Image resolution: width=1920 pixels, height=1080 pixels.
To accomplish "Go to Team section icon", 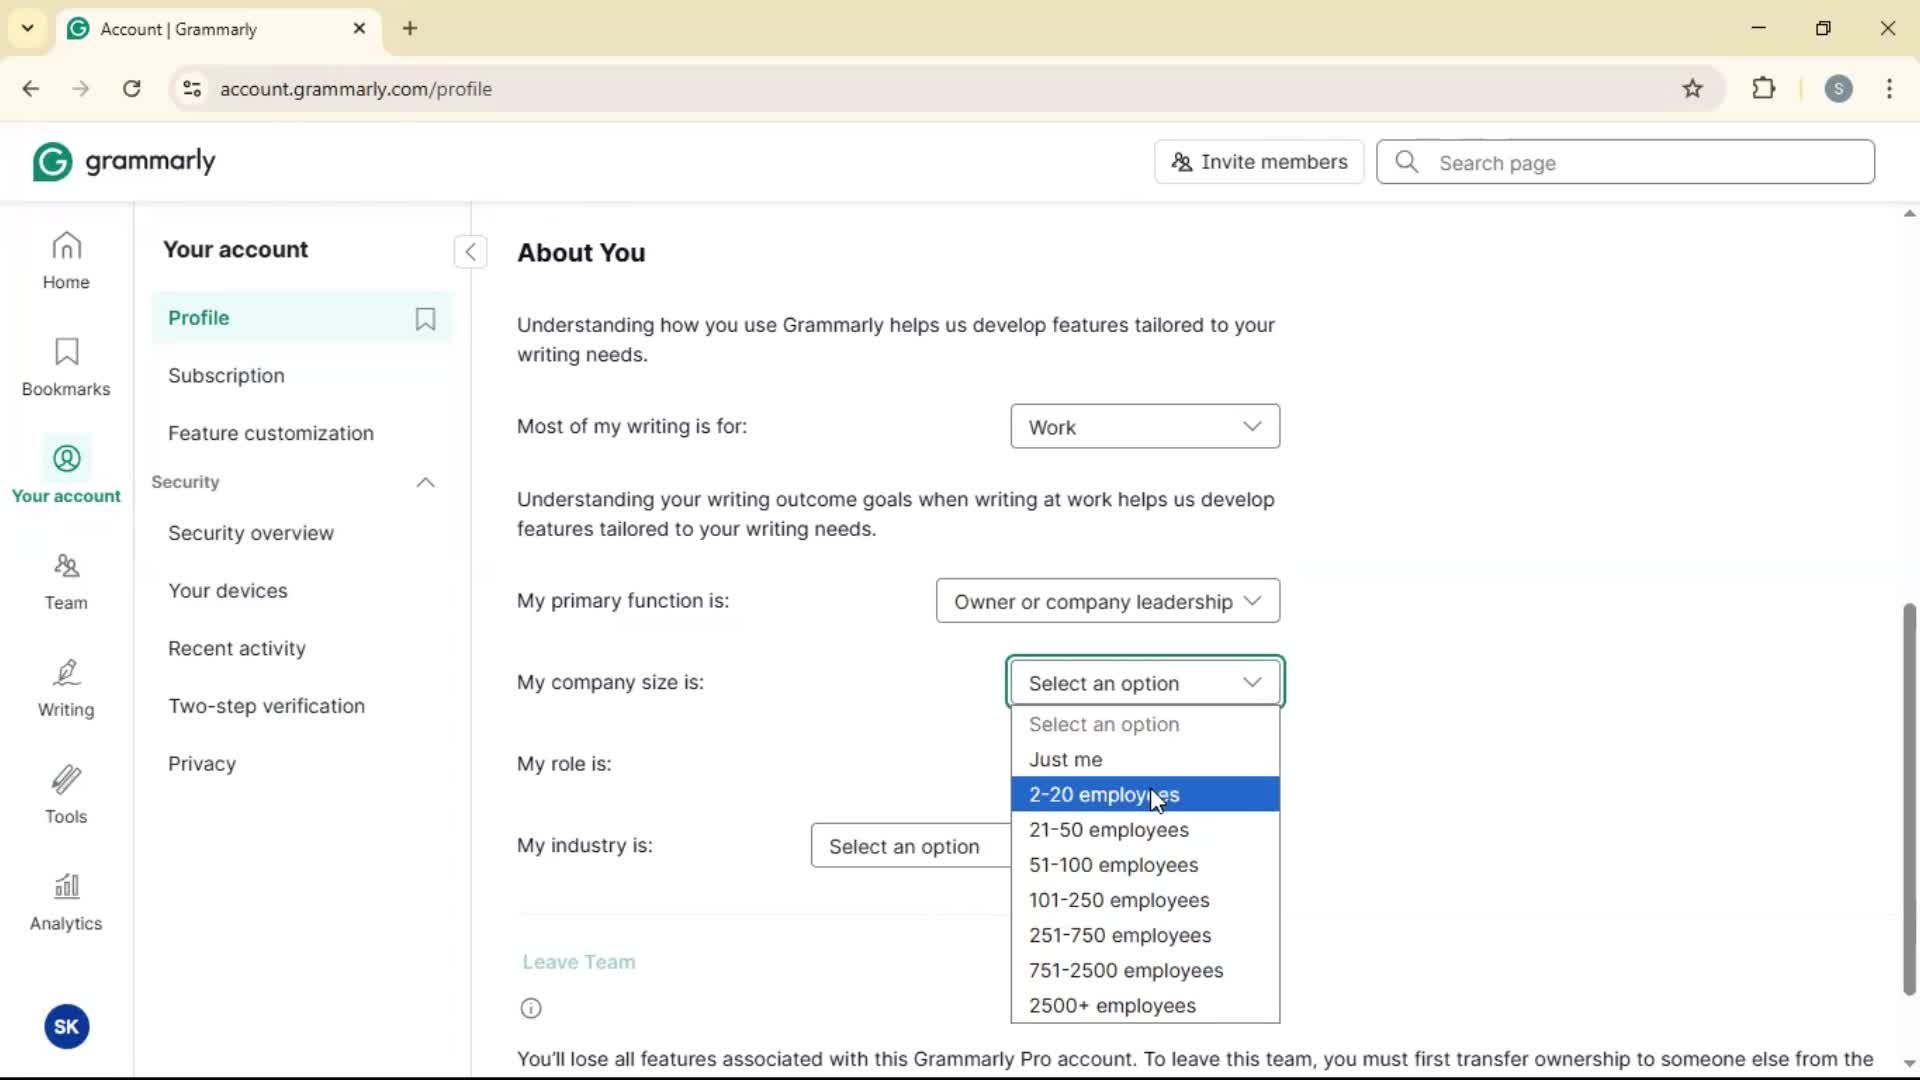I will click(66, 581).
